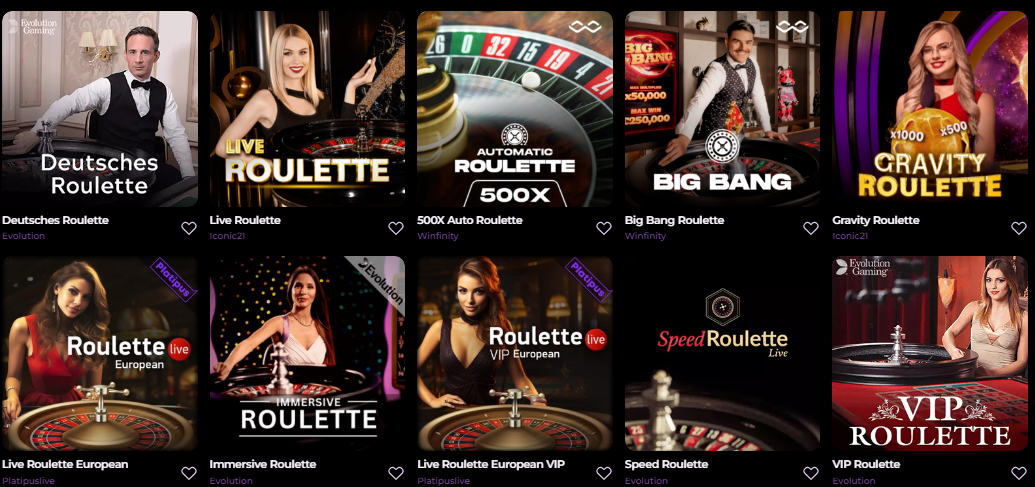Image resolution: width=1035 pixels, height=487 pixels.
Task: Select the Speed Roulette title link
Action: click(667, 465)
